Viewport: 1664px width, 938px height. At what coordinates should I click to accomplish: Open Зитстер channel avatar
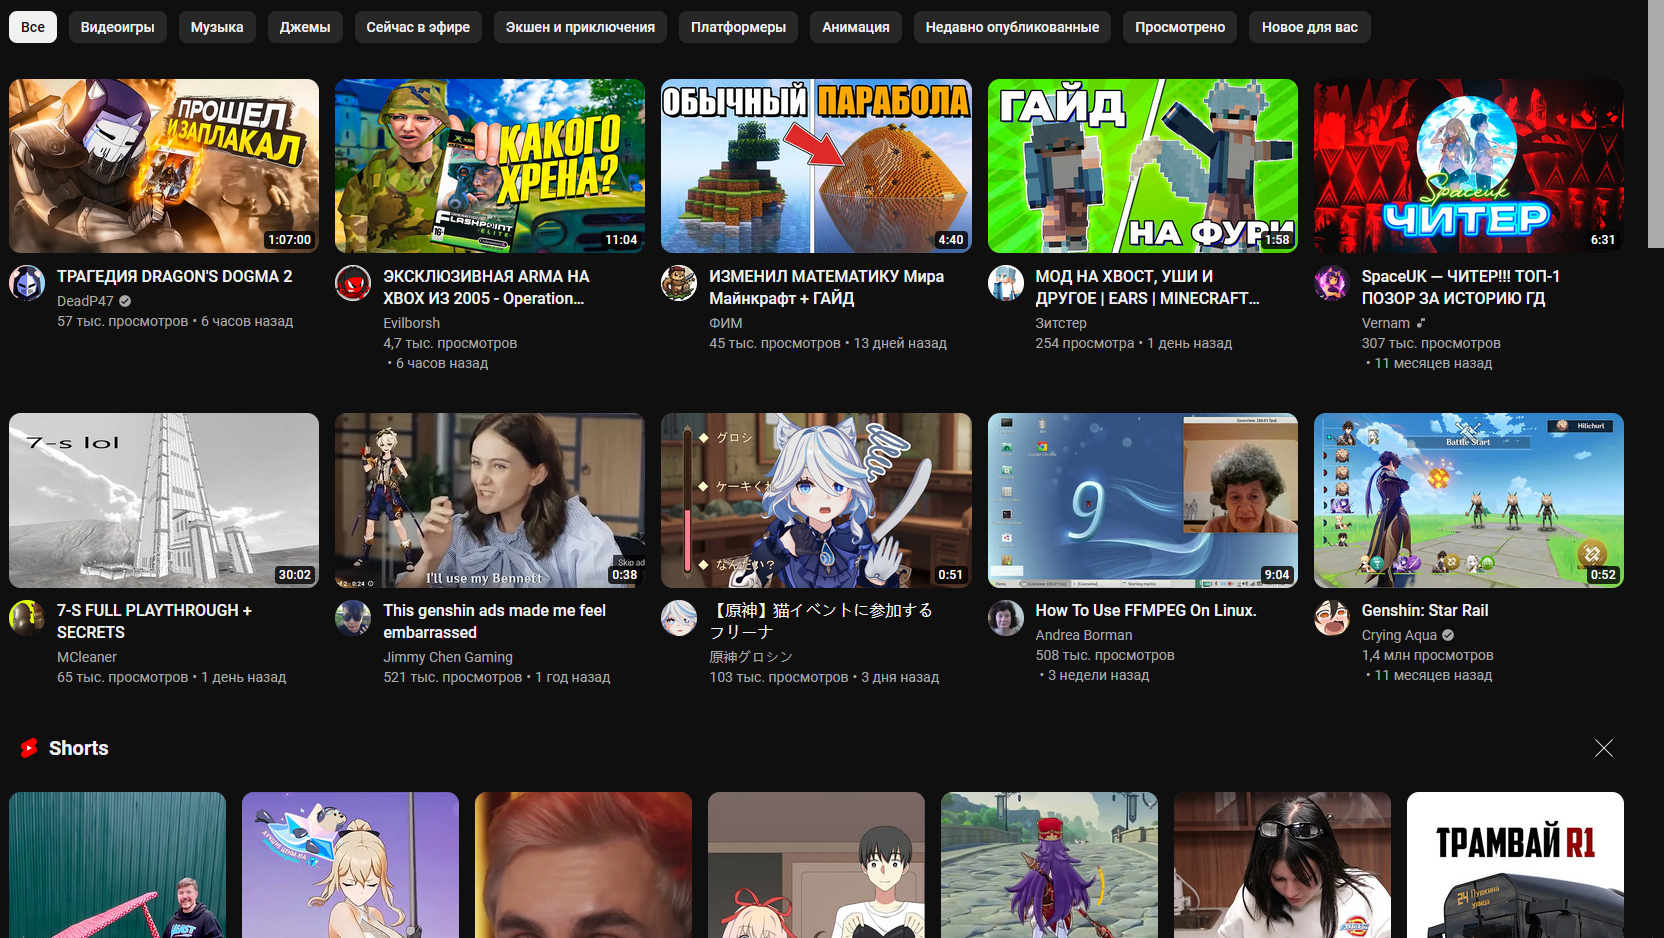pyautogui.click(x=1006, y=283)
